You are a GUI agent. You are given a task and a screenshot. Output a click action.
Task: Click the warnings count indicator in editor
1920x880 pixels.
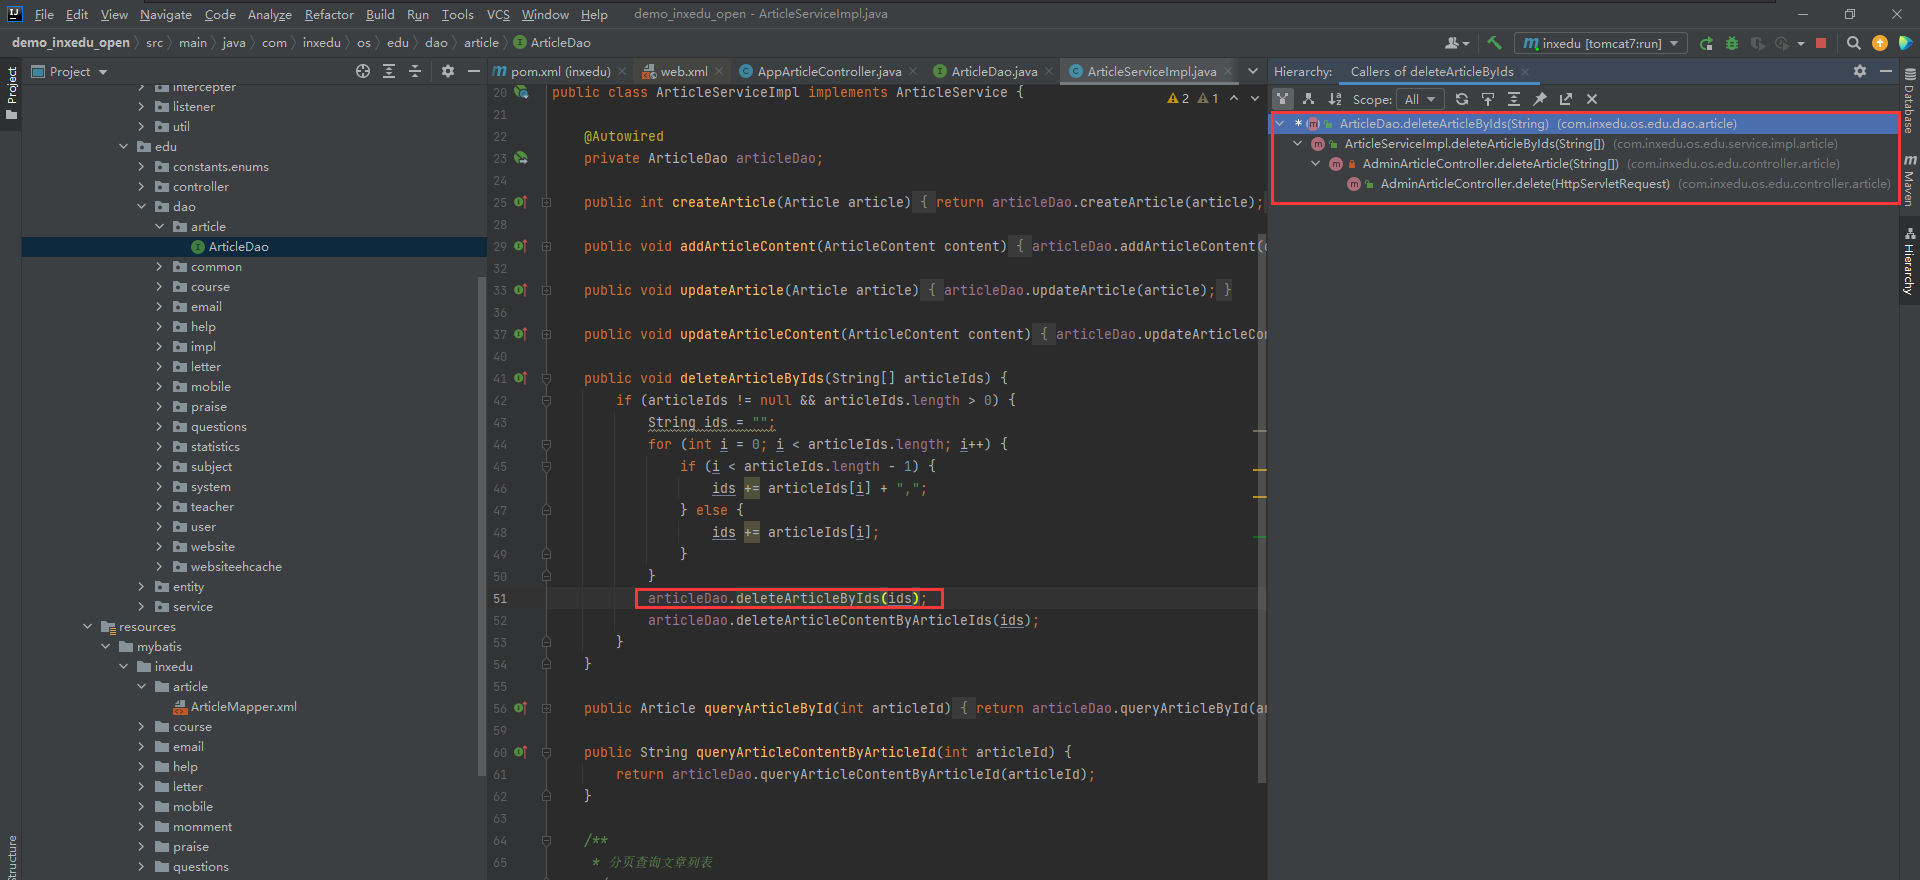(x=1193, y=98)
